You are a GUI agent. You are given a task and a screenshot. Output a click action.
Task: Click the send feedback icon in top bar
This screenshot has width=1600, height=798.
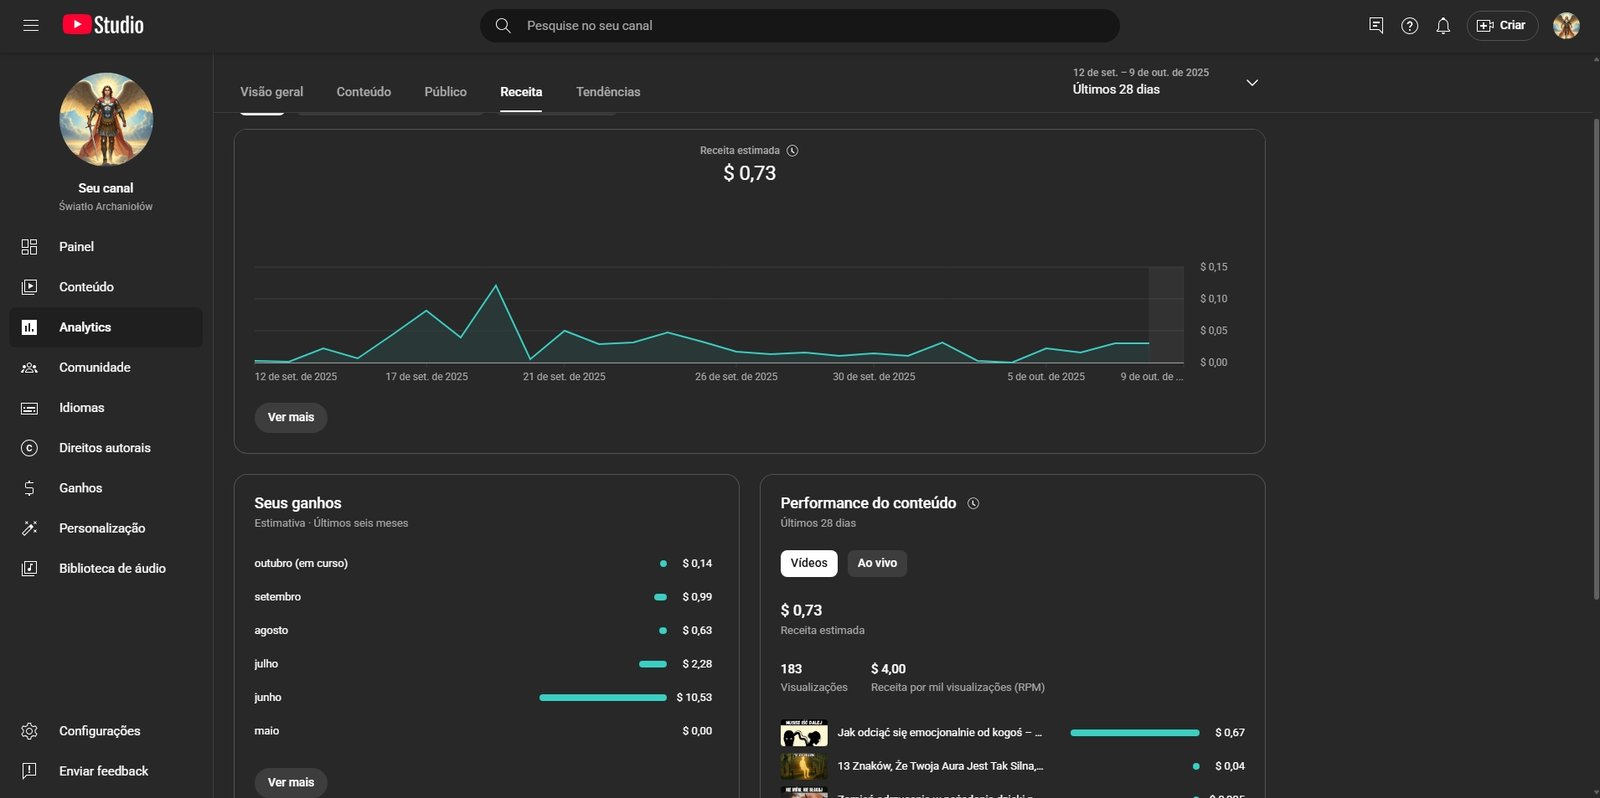1376,26
